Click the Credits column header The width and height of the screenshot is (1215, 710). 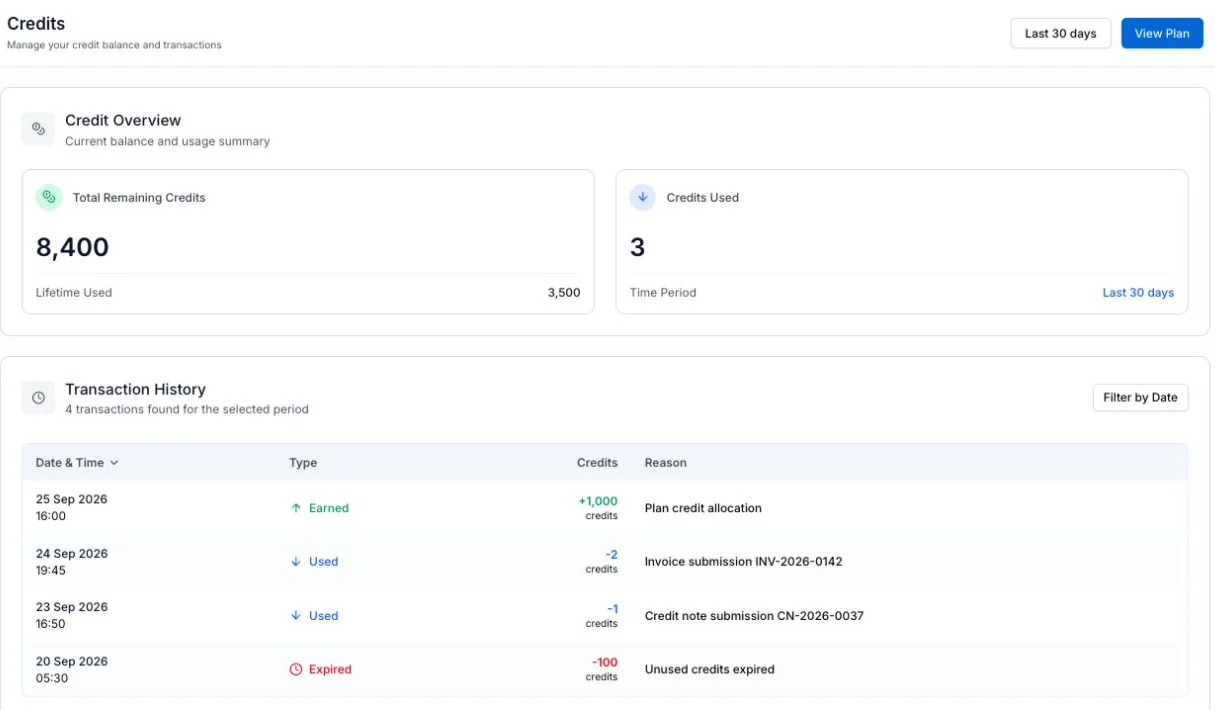point(597,463)
